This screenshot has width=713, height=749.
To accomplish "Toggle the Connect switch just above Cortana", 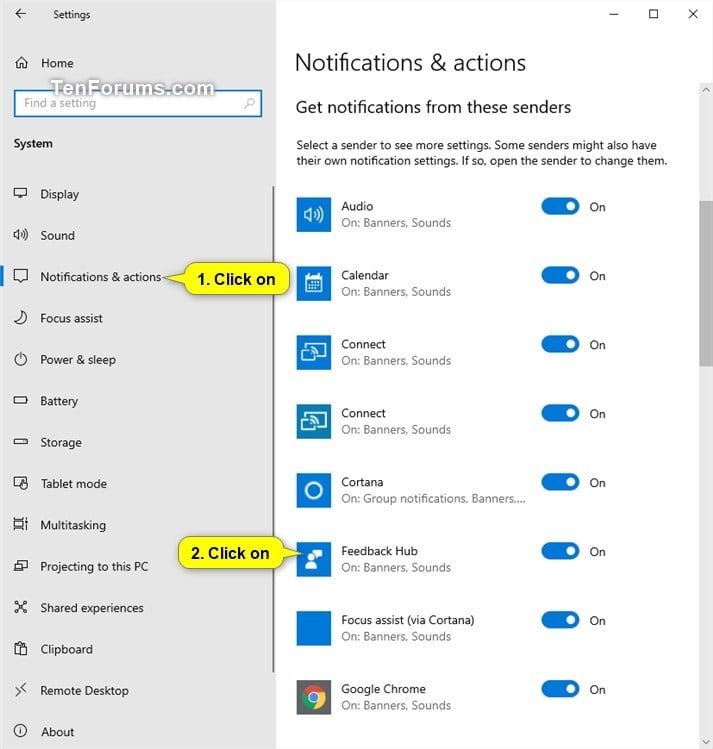I will pyautogui.click(x=560, y=413).
